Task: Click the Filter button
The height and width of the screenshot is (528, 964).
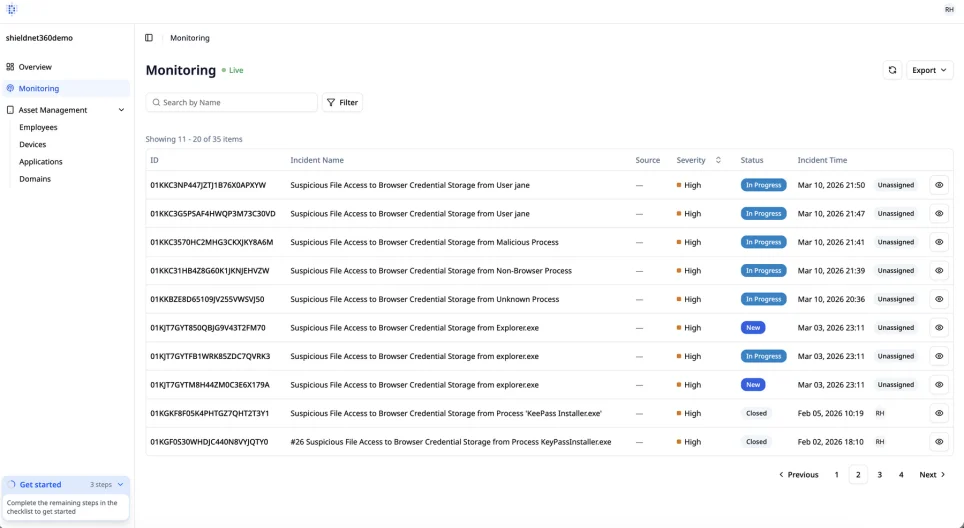Action: [342, 103]
